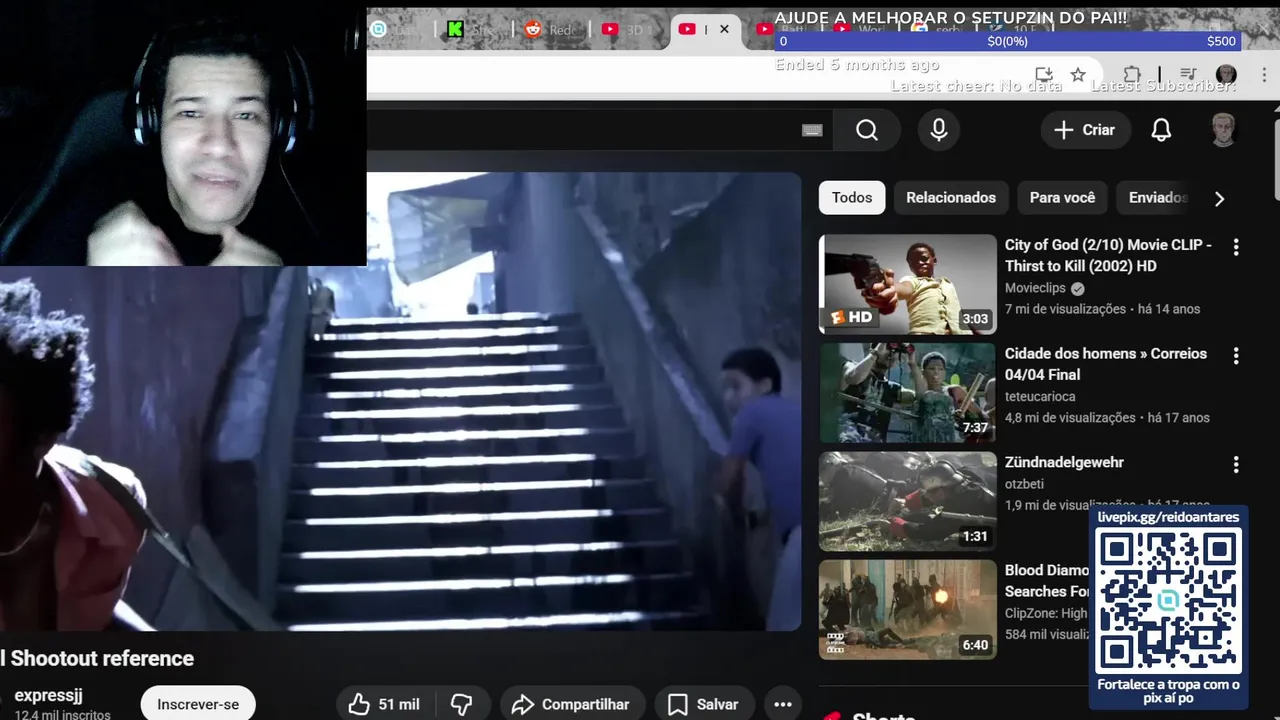
Task: Open the Zündnadelgewehr video title
Action: click(x=1064, y=462)
